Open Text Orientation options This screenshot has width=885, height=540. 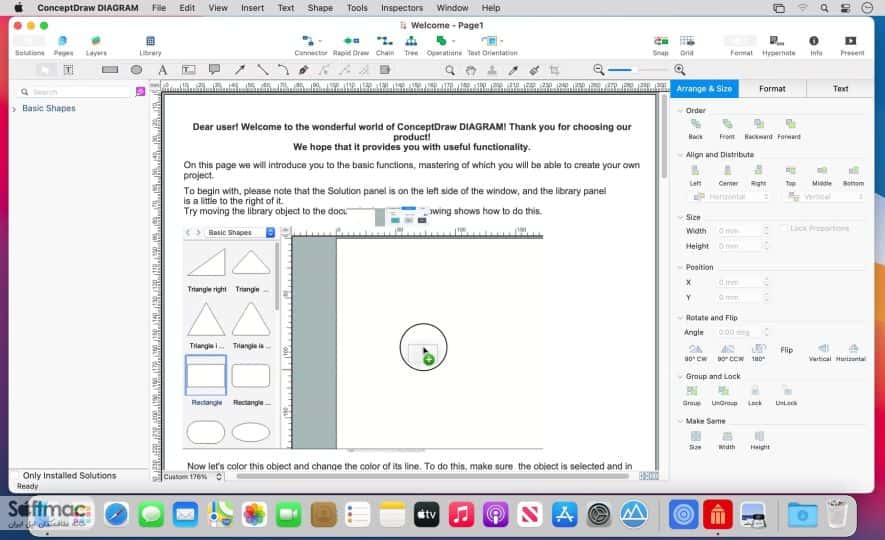point(492,45)
